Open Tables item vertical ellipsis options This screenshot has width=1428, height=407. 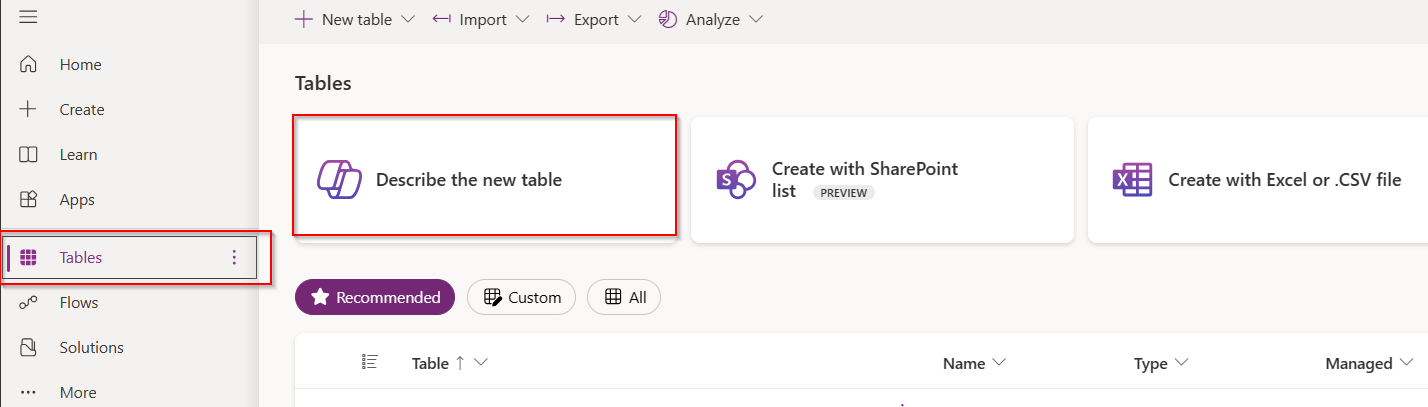click(x=234, y=258)
